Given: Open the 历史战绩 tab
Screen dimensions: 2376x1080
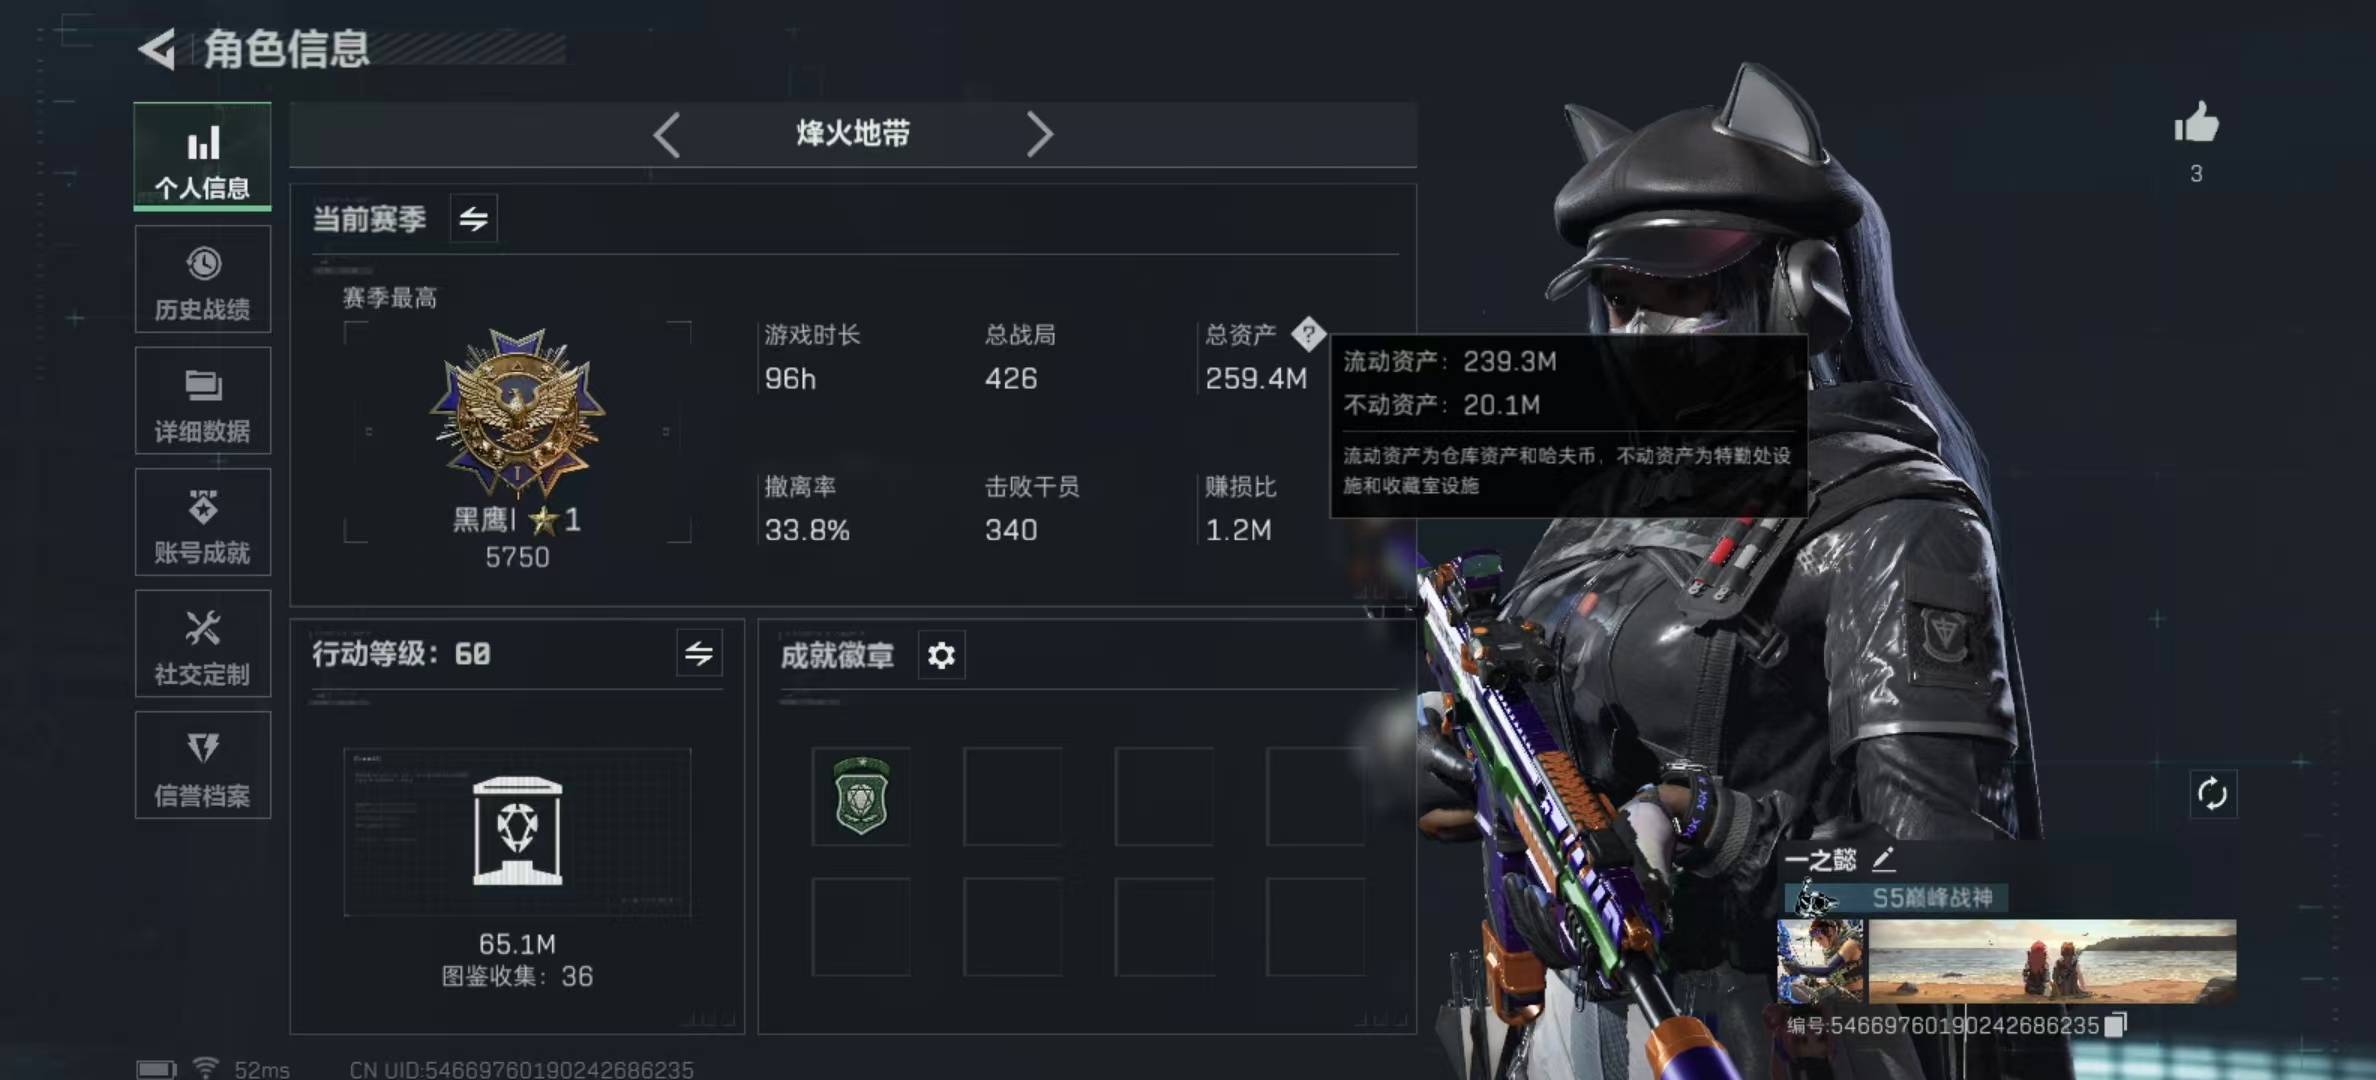Looking at the screenshot, I should coord(203,279).
